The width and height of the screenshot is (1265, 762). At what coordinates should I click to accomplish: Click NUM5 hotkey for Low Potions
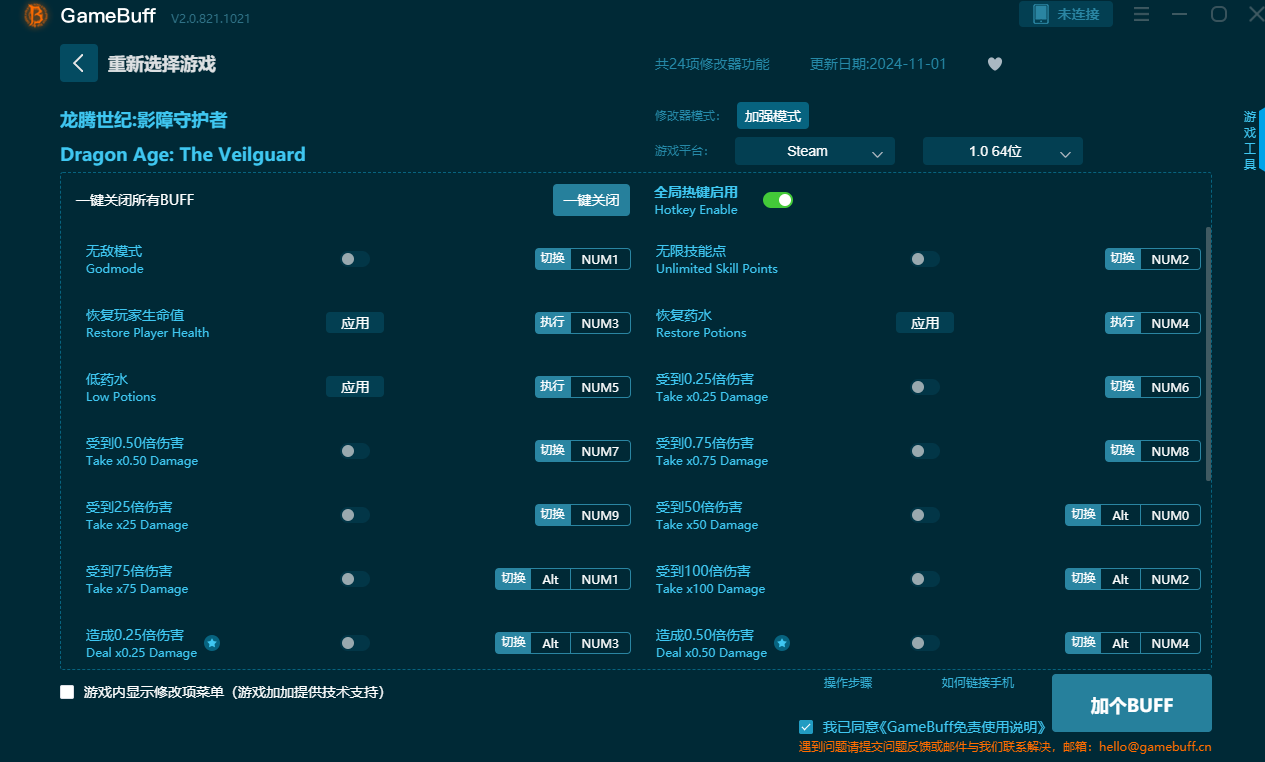click(600, 387)
